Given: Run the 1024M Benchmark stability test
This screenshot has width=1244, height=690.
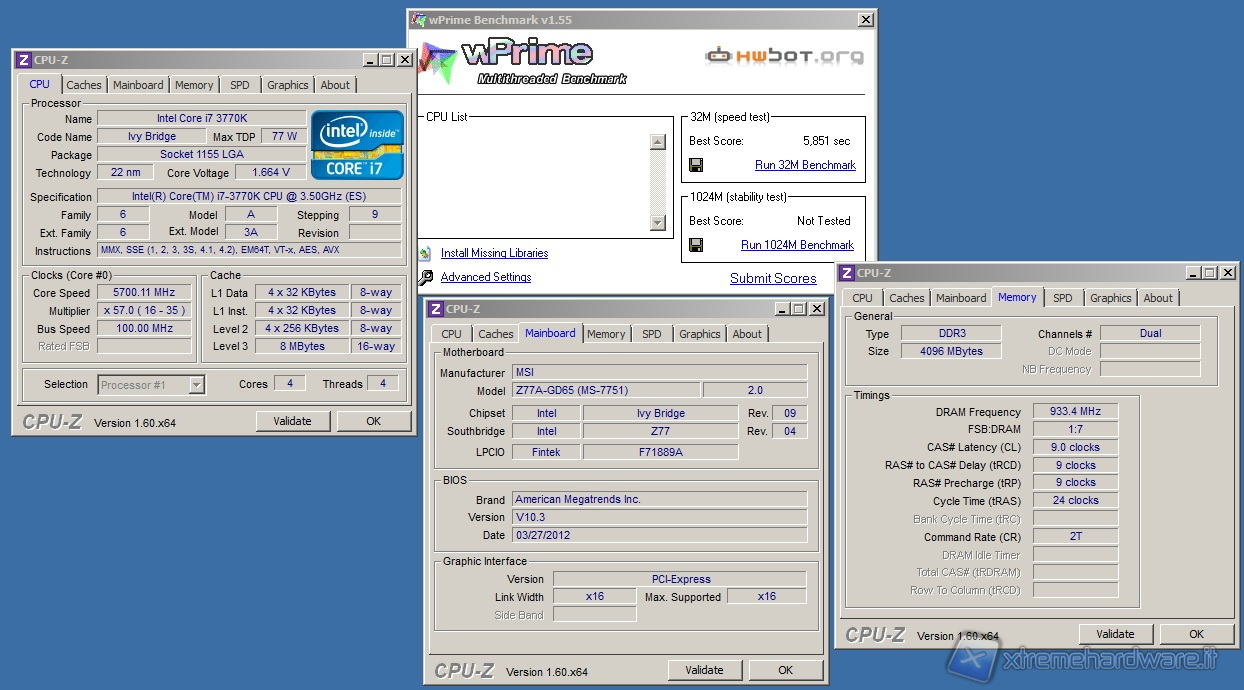Looking at the screenshot, I should pos(797,245).
